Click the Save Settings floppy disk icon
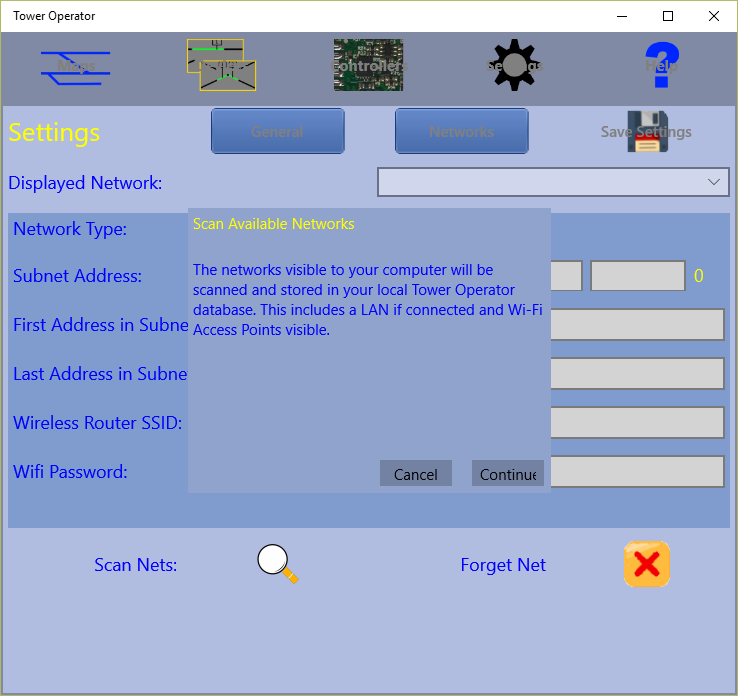The width and height of the screenshot is (738, 696). 647,132
